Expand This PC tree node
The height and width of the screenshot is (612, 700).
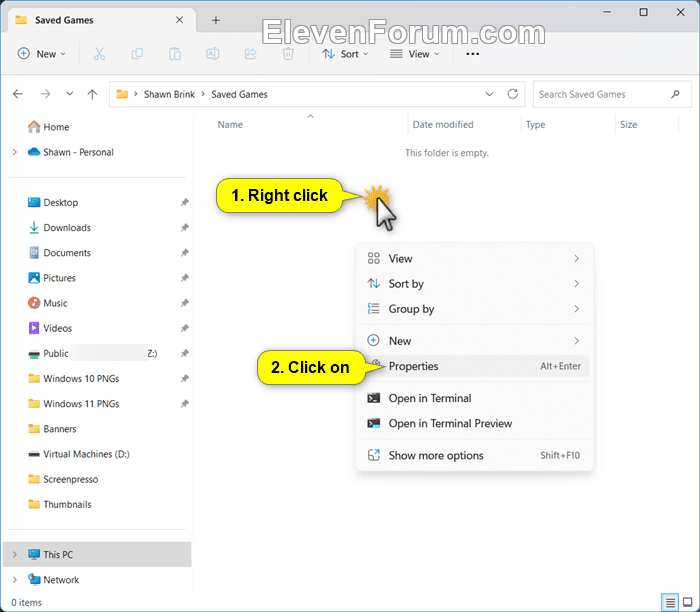[x=15, y=554]
